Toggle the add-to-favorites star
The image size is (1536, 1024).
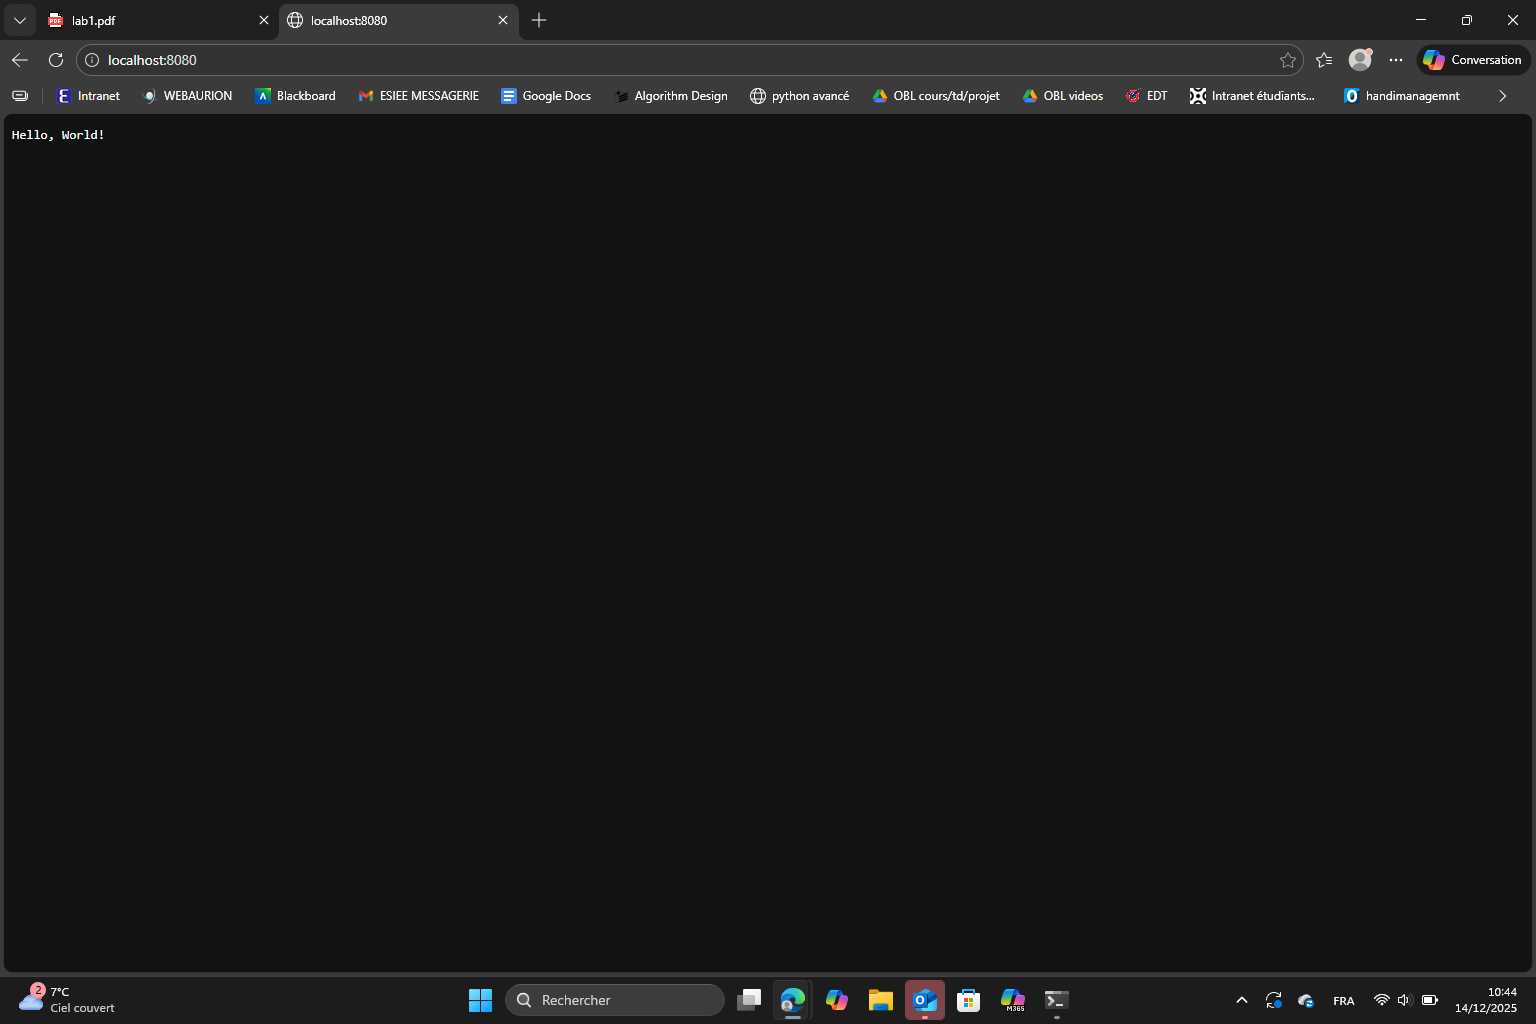click(1288, 60)
